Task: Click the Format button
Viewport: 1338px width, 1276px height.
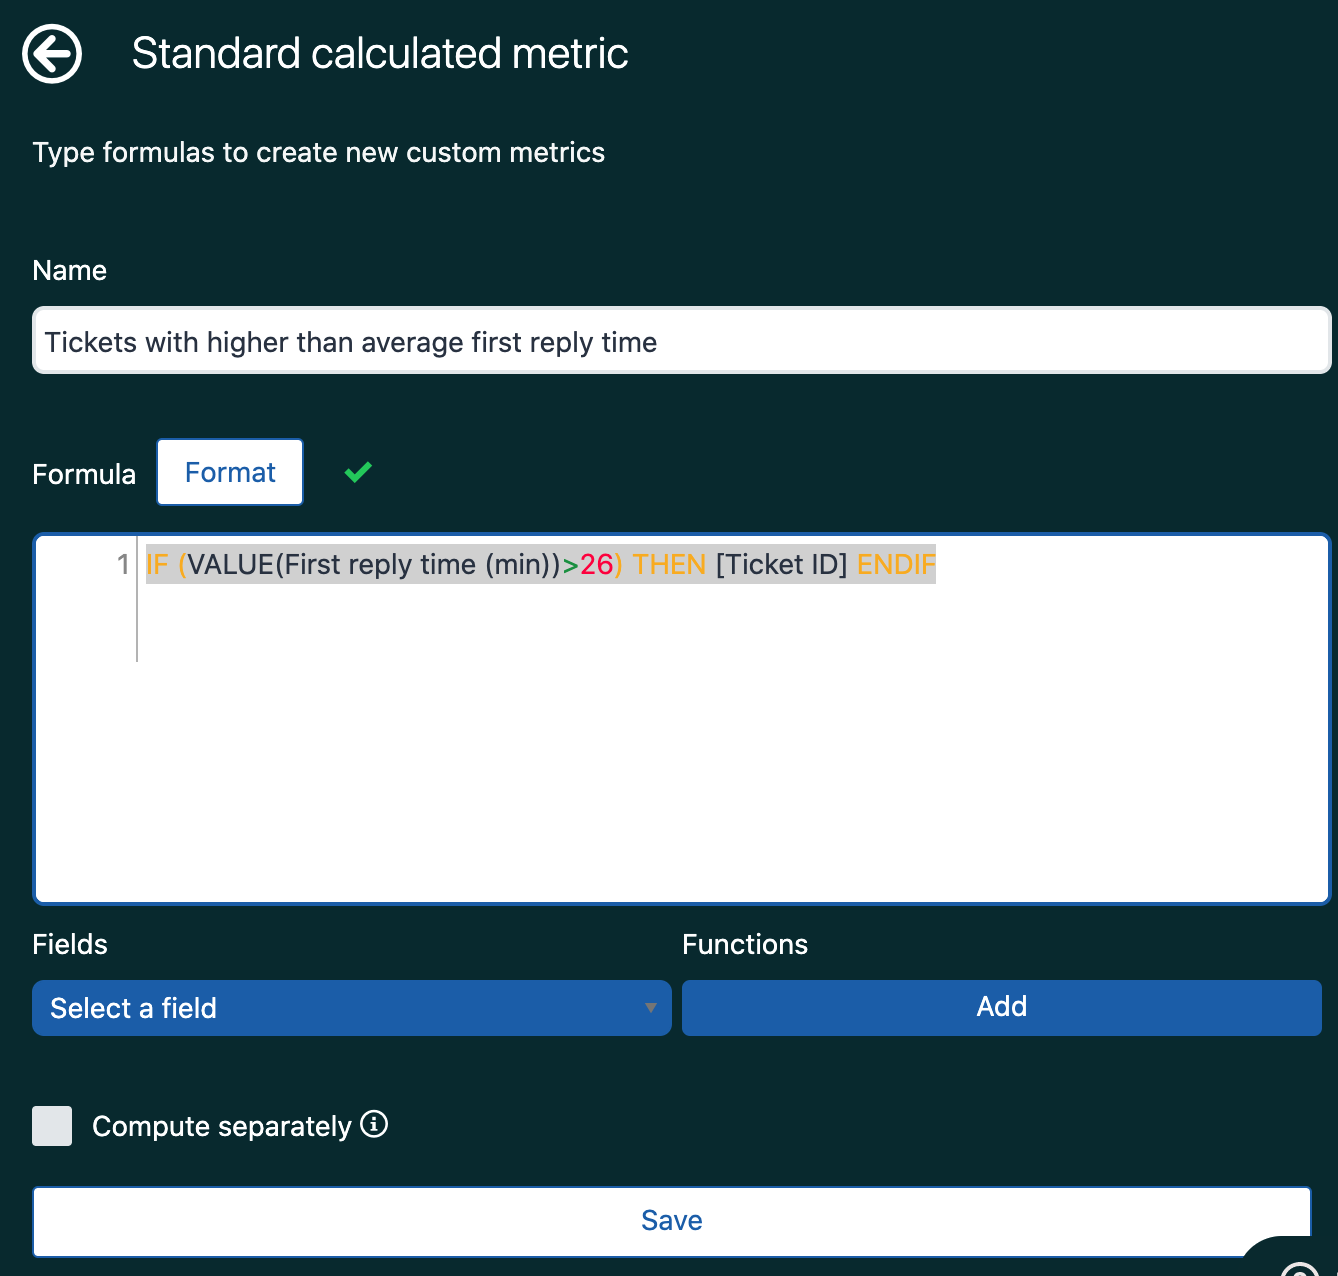Action: [230, 472]
